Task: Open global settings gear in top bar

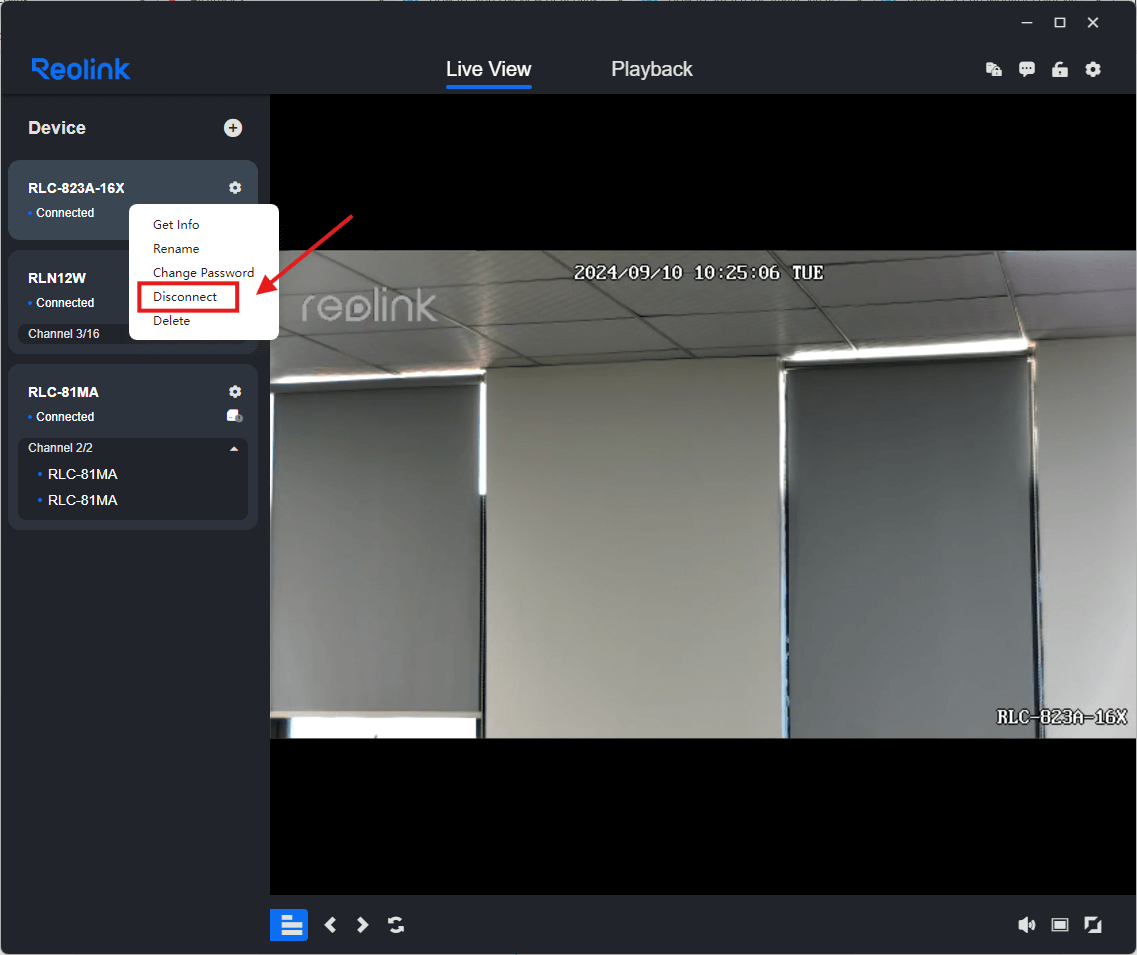Action: click(1093, 70)
